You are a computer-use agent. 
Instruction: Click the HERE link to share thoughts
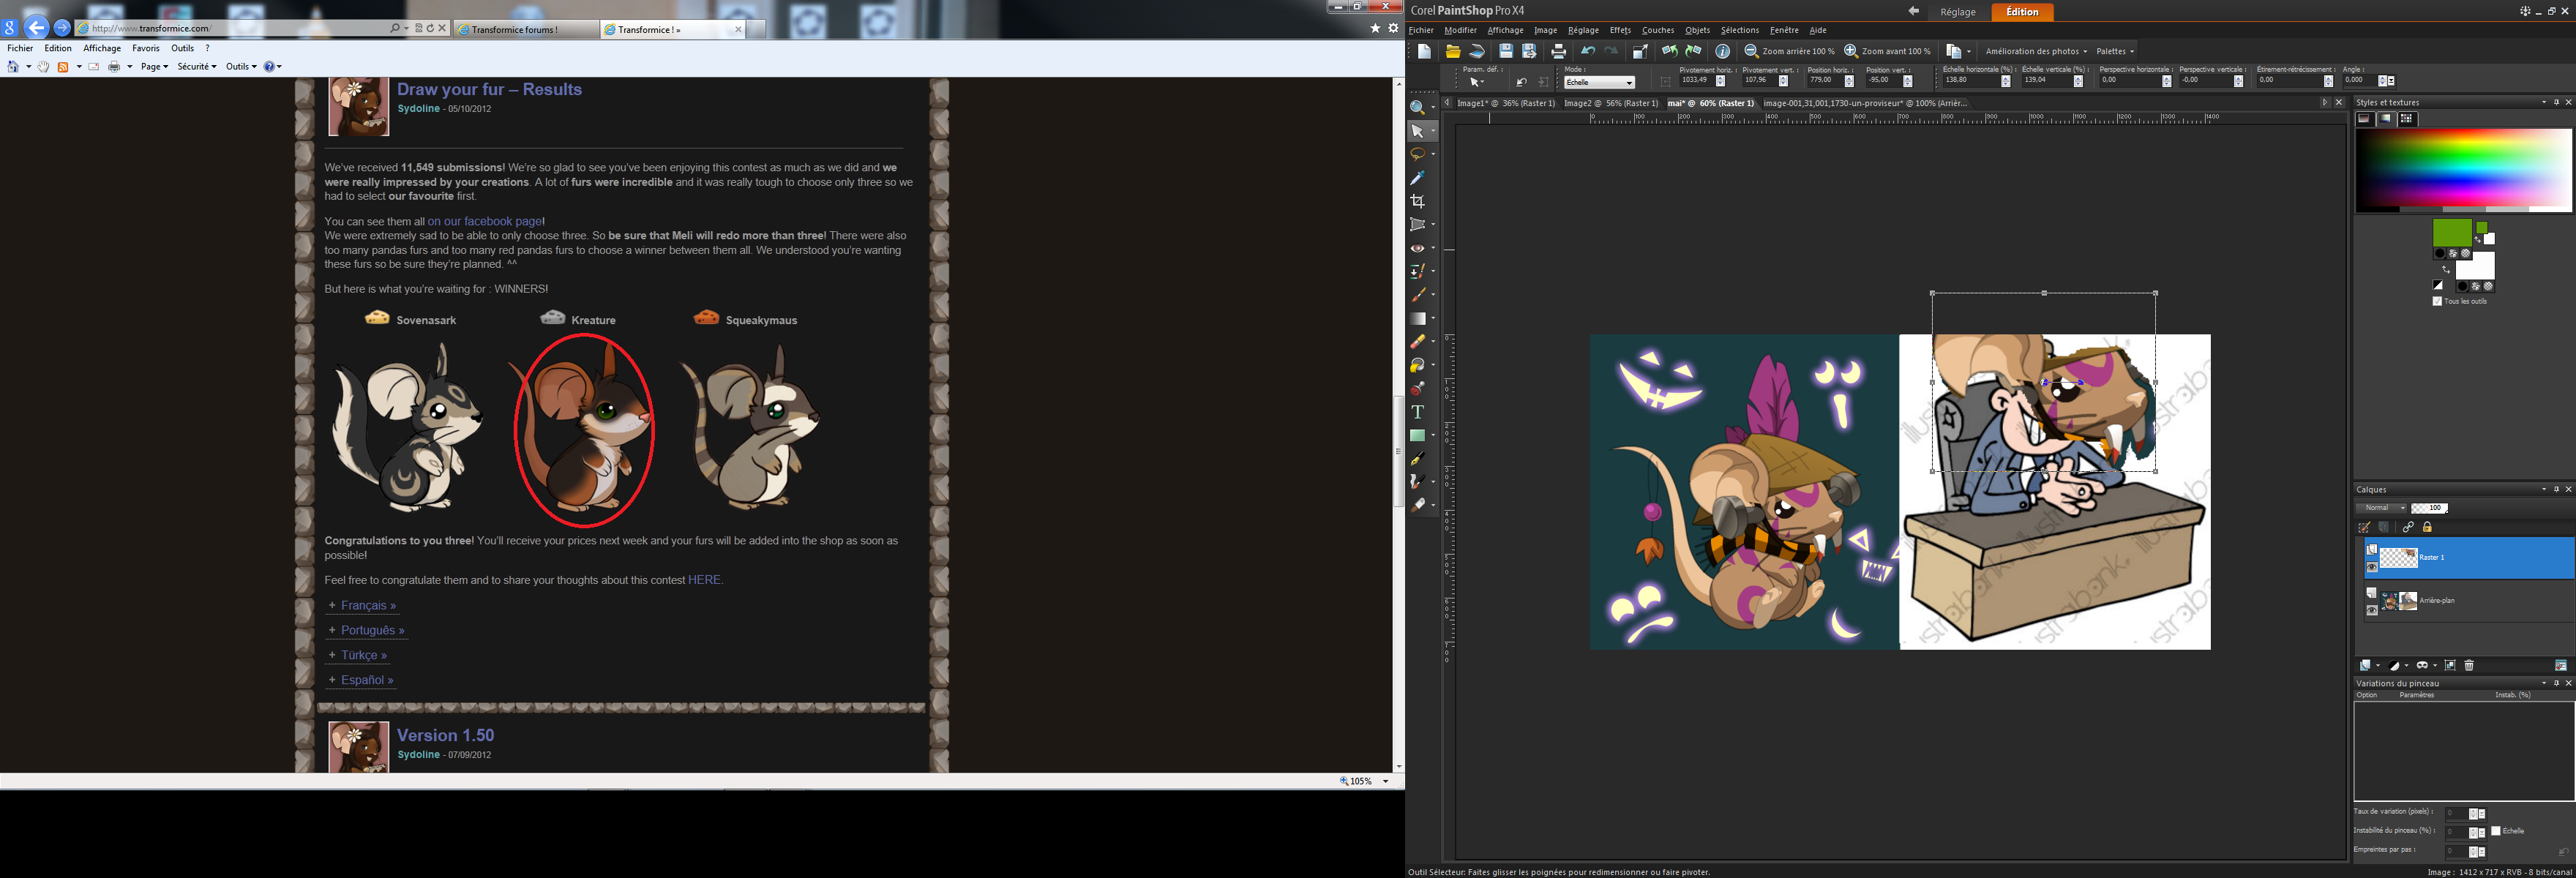704,580
